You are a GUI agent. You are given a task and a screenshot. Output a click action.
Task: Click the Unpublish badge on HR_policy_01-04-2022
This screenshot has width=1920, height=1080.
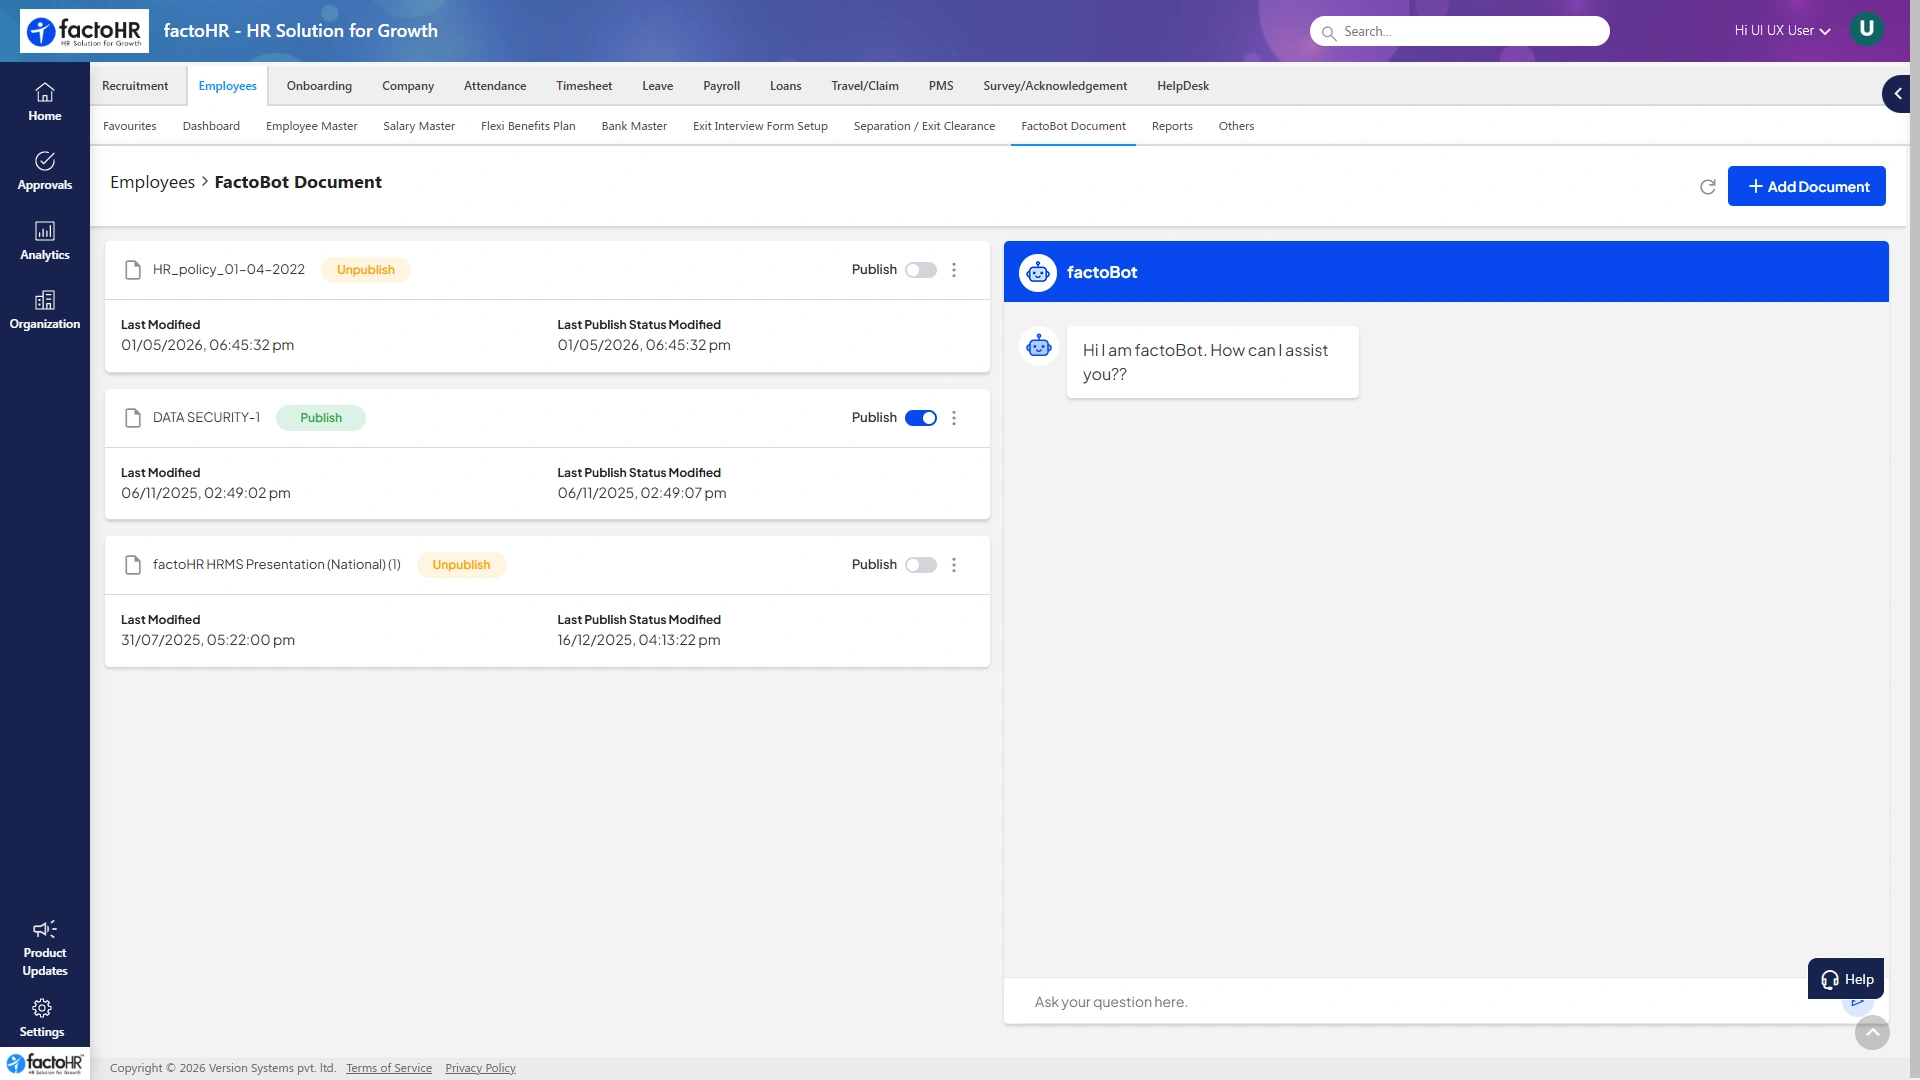[x=366, y=270]
